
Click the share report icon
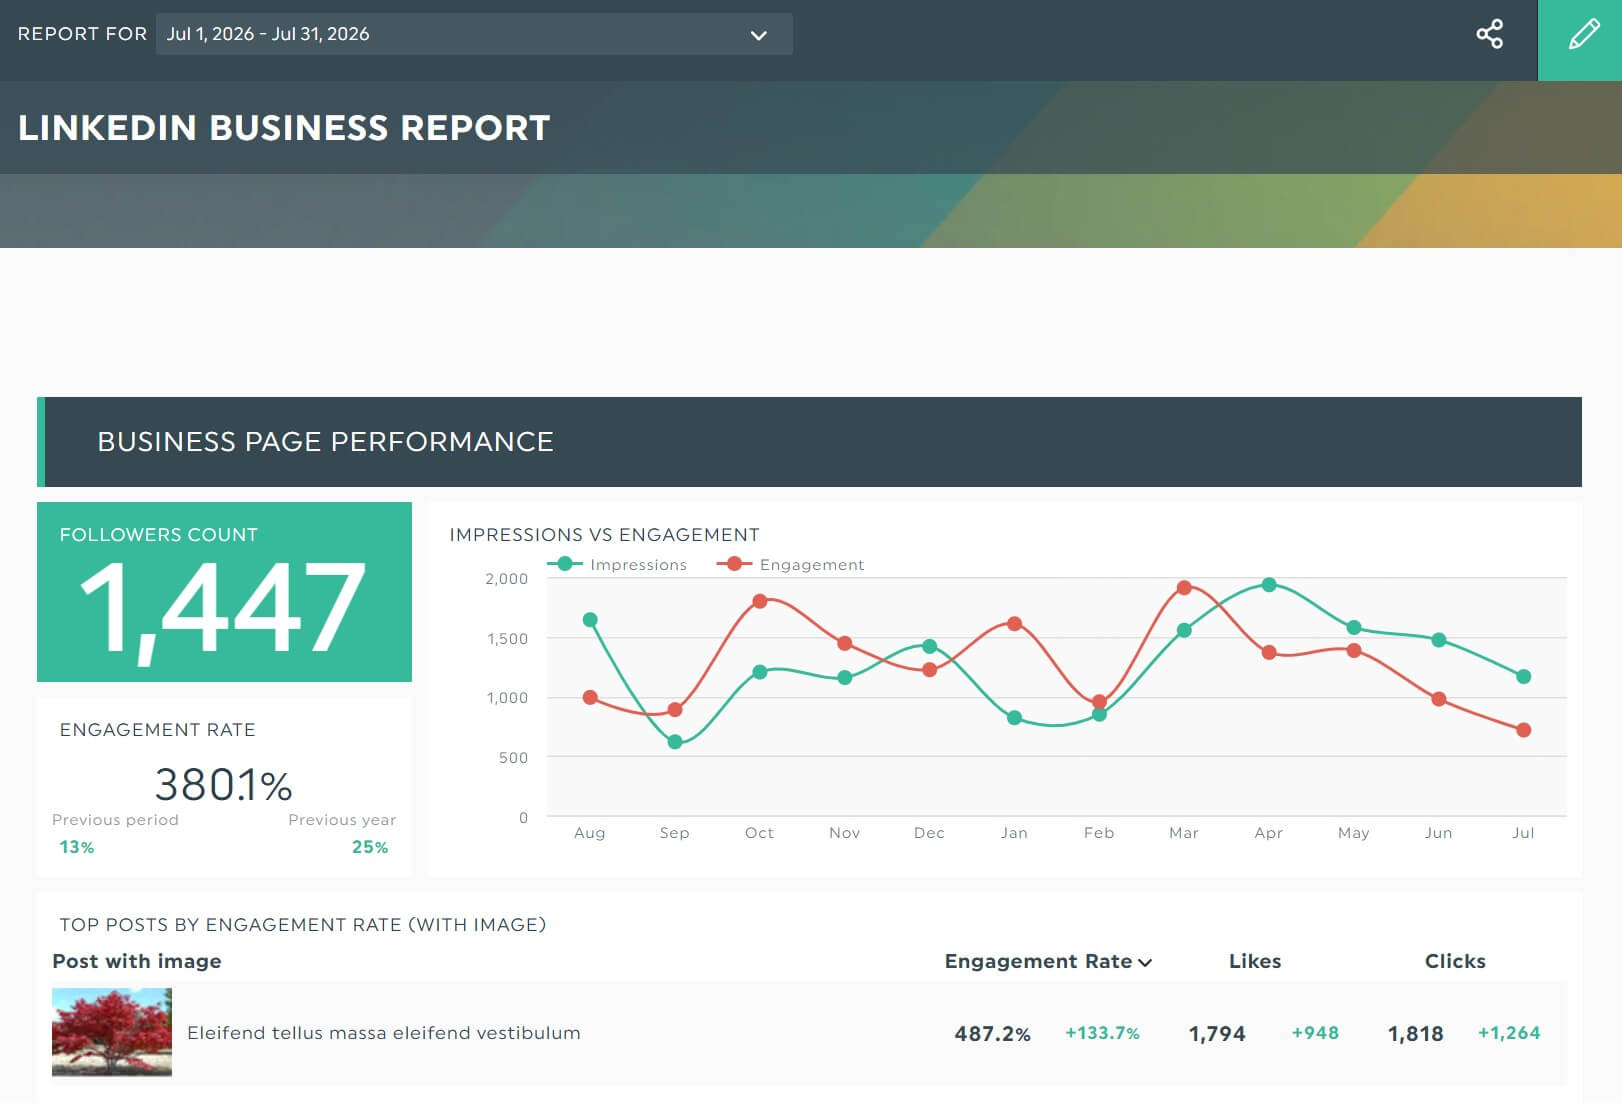tap(1489, 34)
